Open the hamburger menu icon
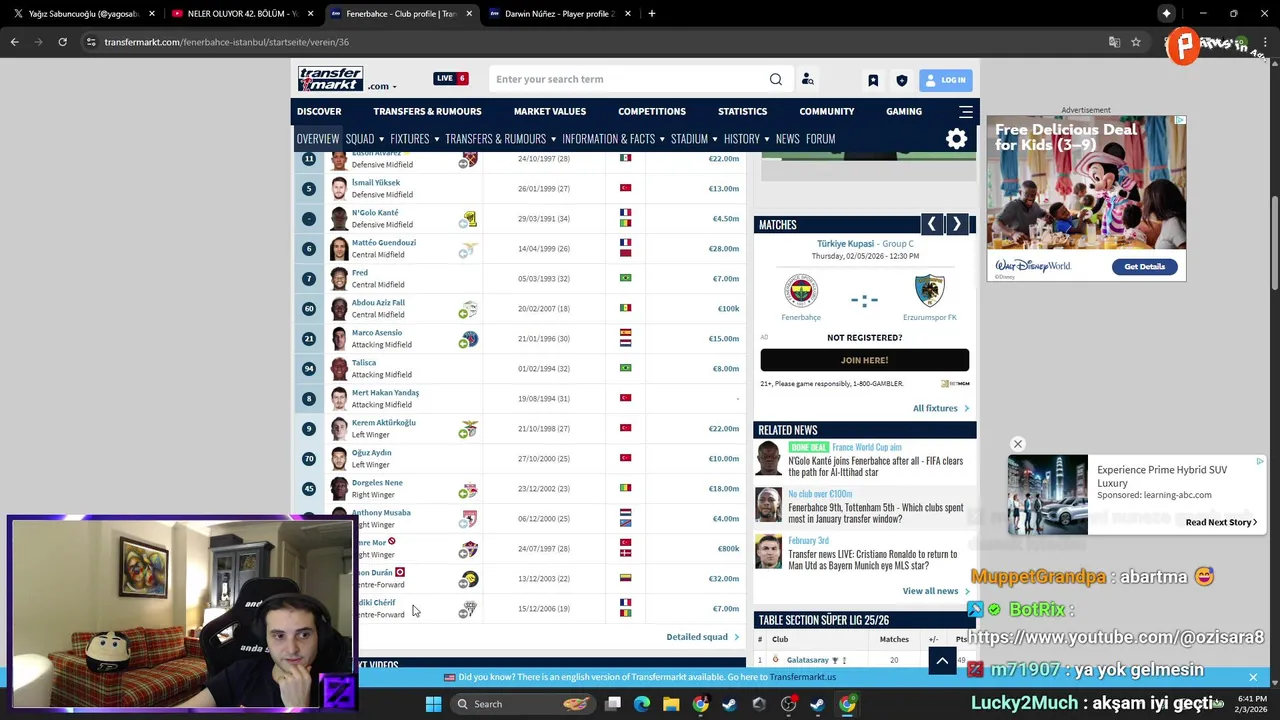This screenshot has height=720, width=1280. (966, 111)
